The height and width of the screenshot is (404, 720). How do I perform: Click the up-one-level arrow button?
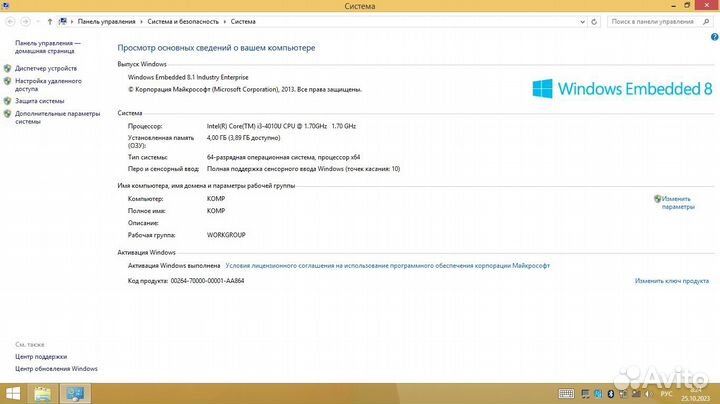tap(48, 20)
